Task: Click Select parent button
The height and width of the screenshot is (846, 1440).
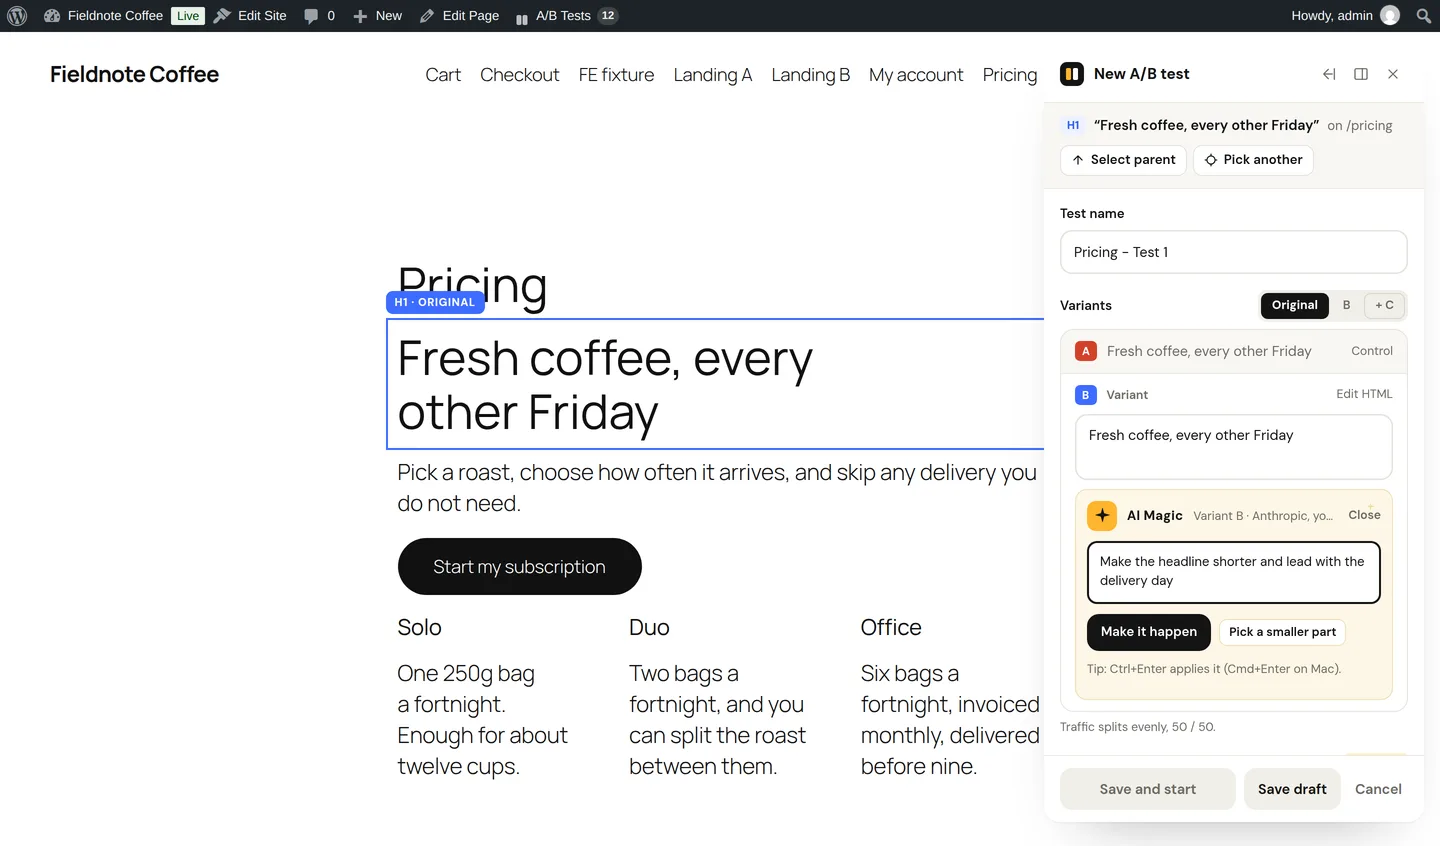Action: tap(1123, 160)
